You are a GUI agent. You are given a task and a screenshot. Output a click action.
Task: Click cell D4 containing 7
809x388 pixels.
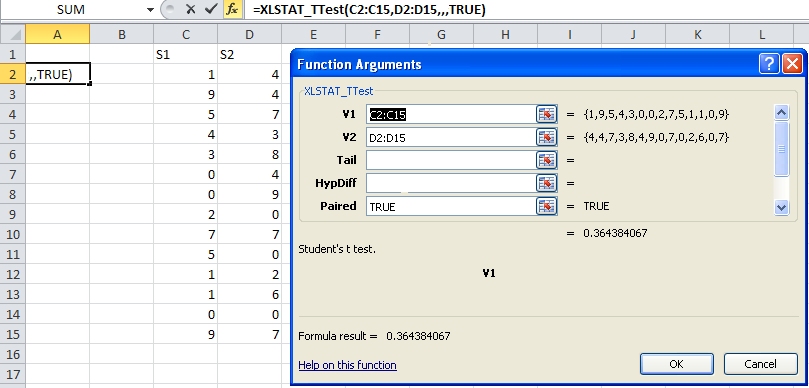[249, 114]
